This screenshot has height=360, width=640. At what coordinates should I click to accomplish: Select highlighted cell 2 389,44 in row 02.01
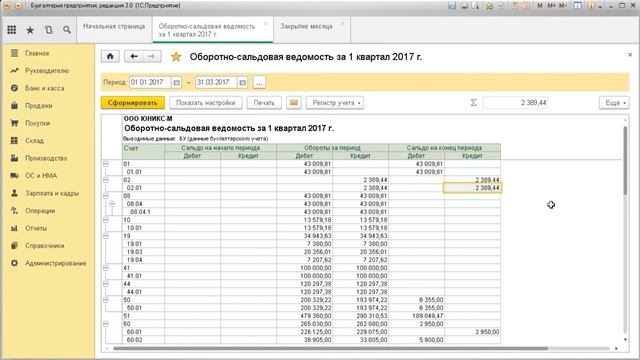[473, 188]
